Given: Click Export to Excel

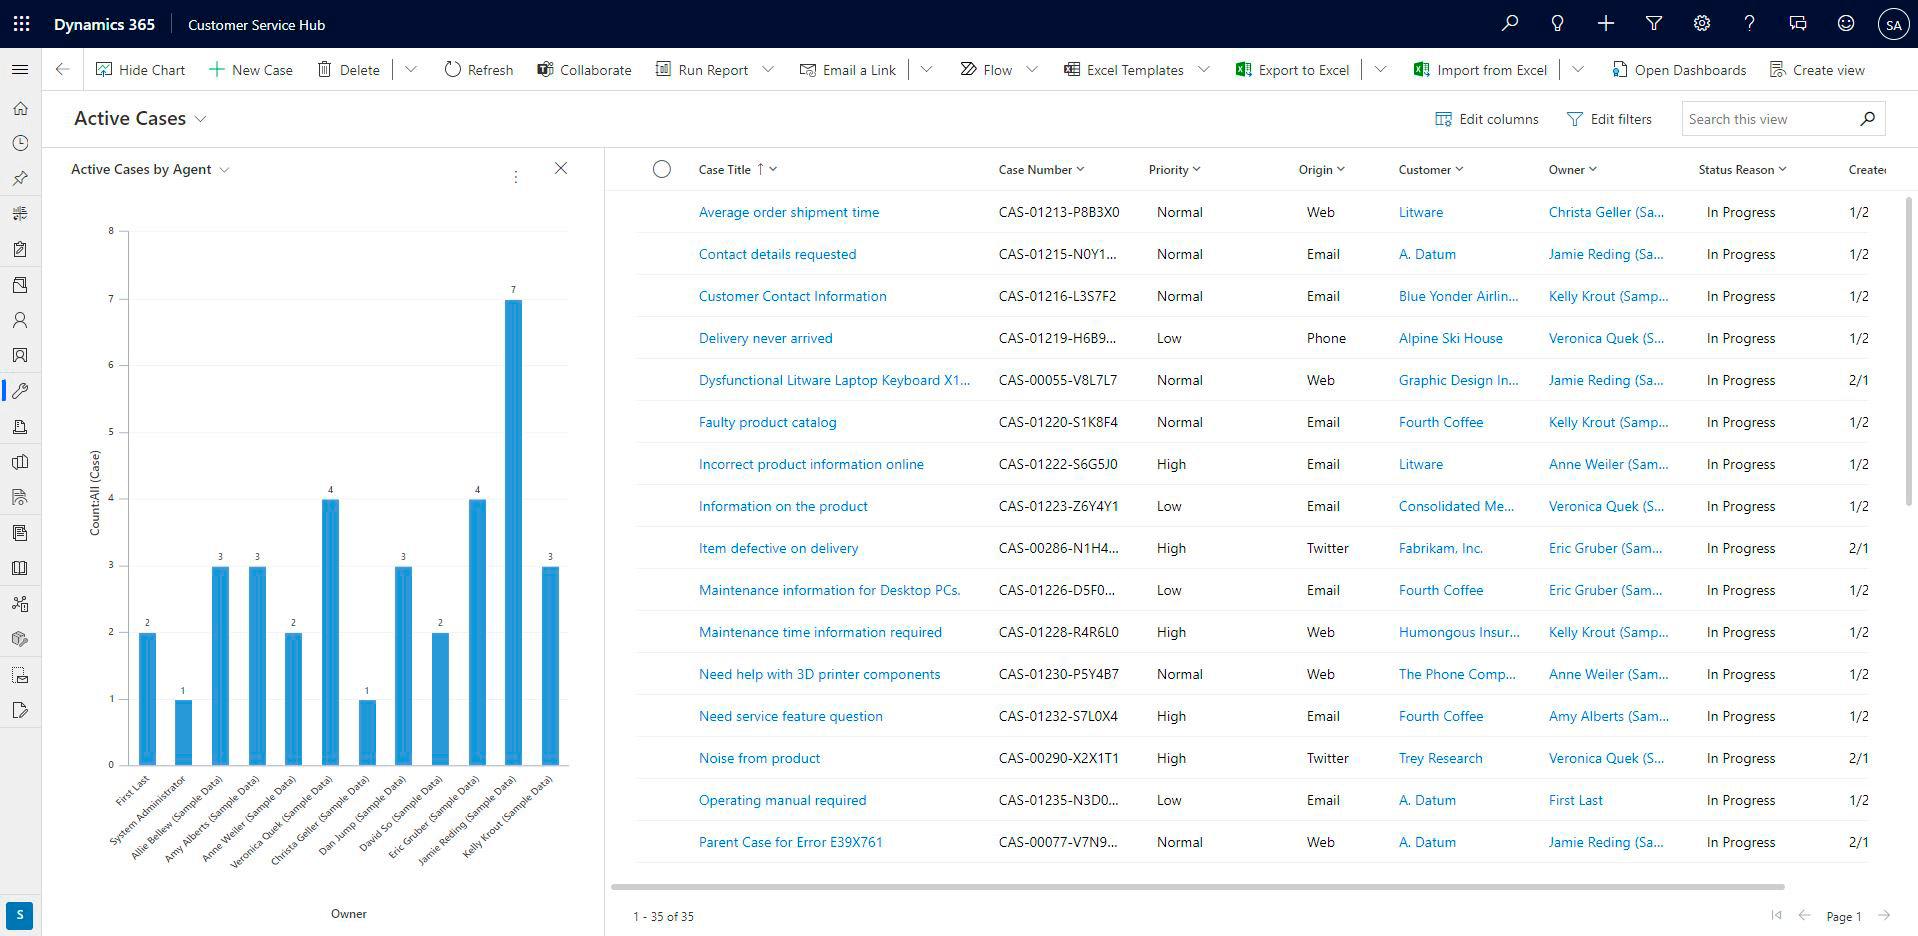Looking at the screenshot, I should point(1292,69).
